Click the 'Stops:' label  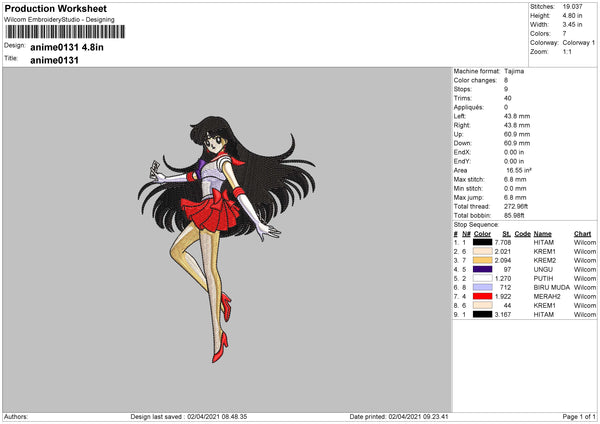click(463, 89)
